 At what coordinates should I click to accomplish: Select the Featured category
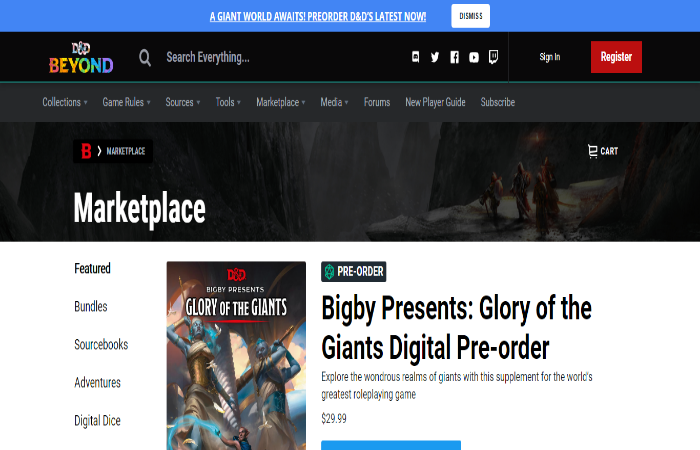point(92,268)
